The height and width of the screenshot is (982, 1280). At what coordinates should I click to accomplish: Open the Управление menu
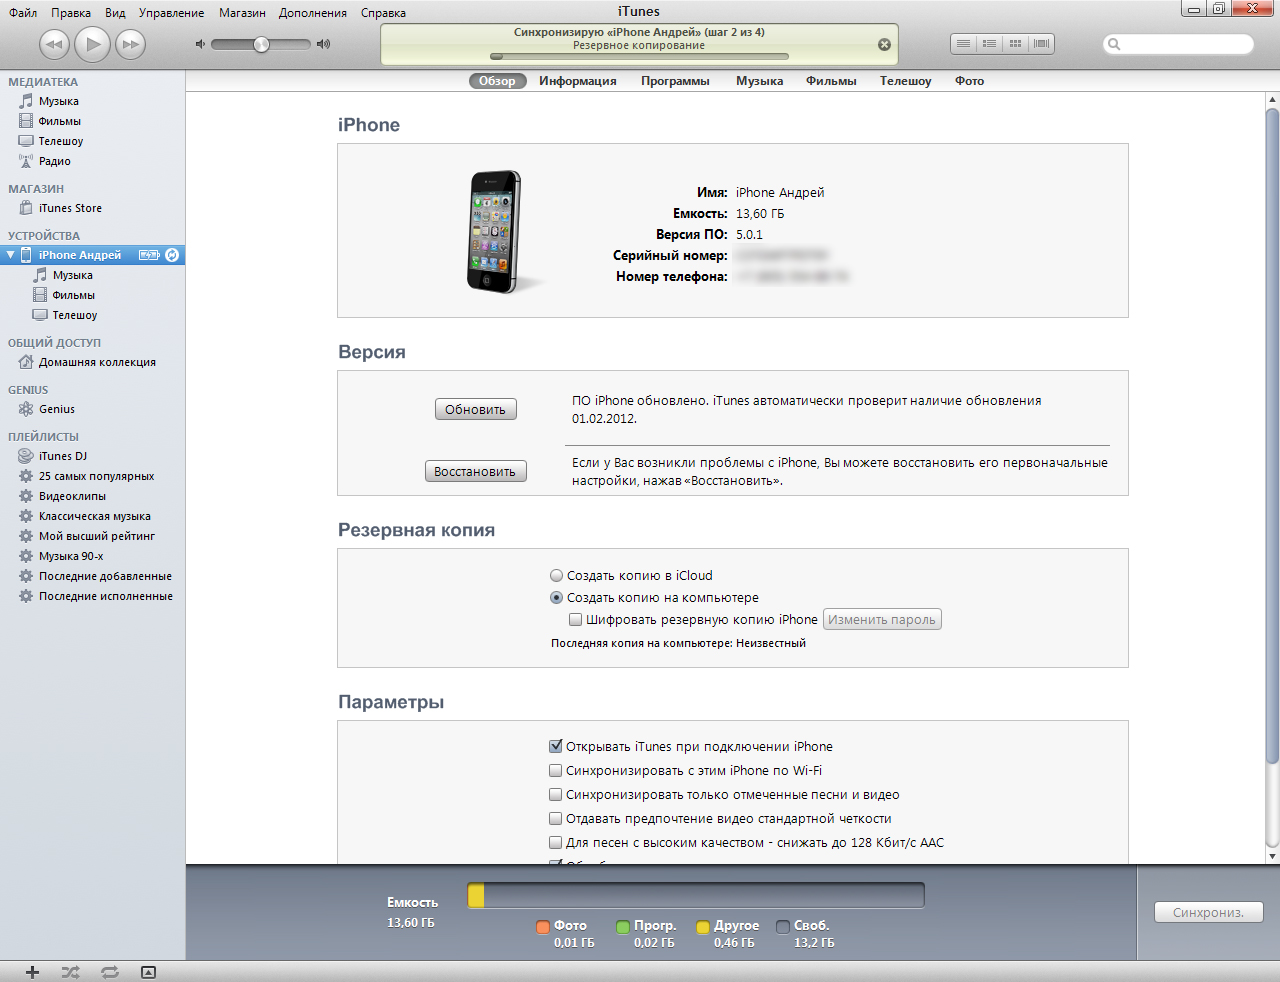[171, 13]
